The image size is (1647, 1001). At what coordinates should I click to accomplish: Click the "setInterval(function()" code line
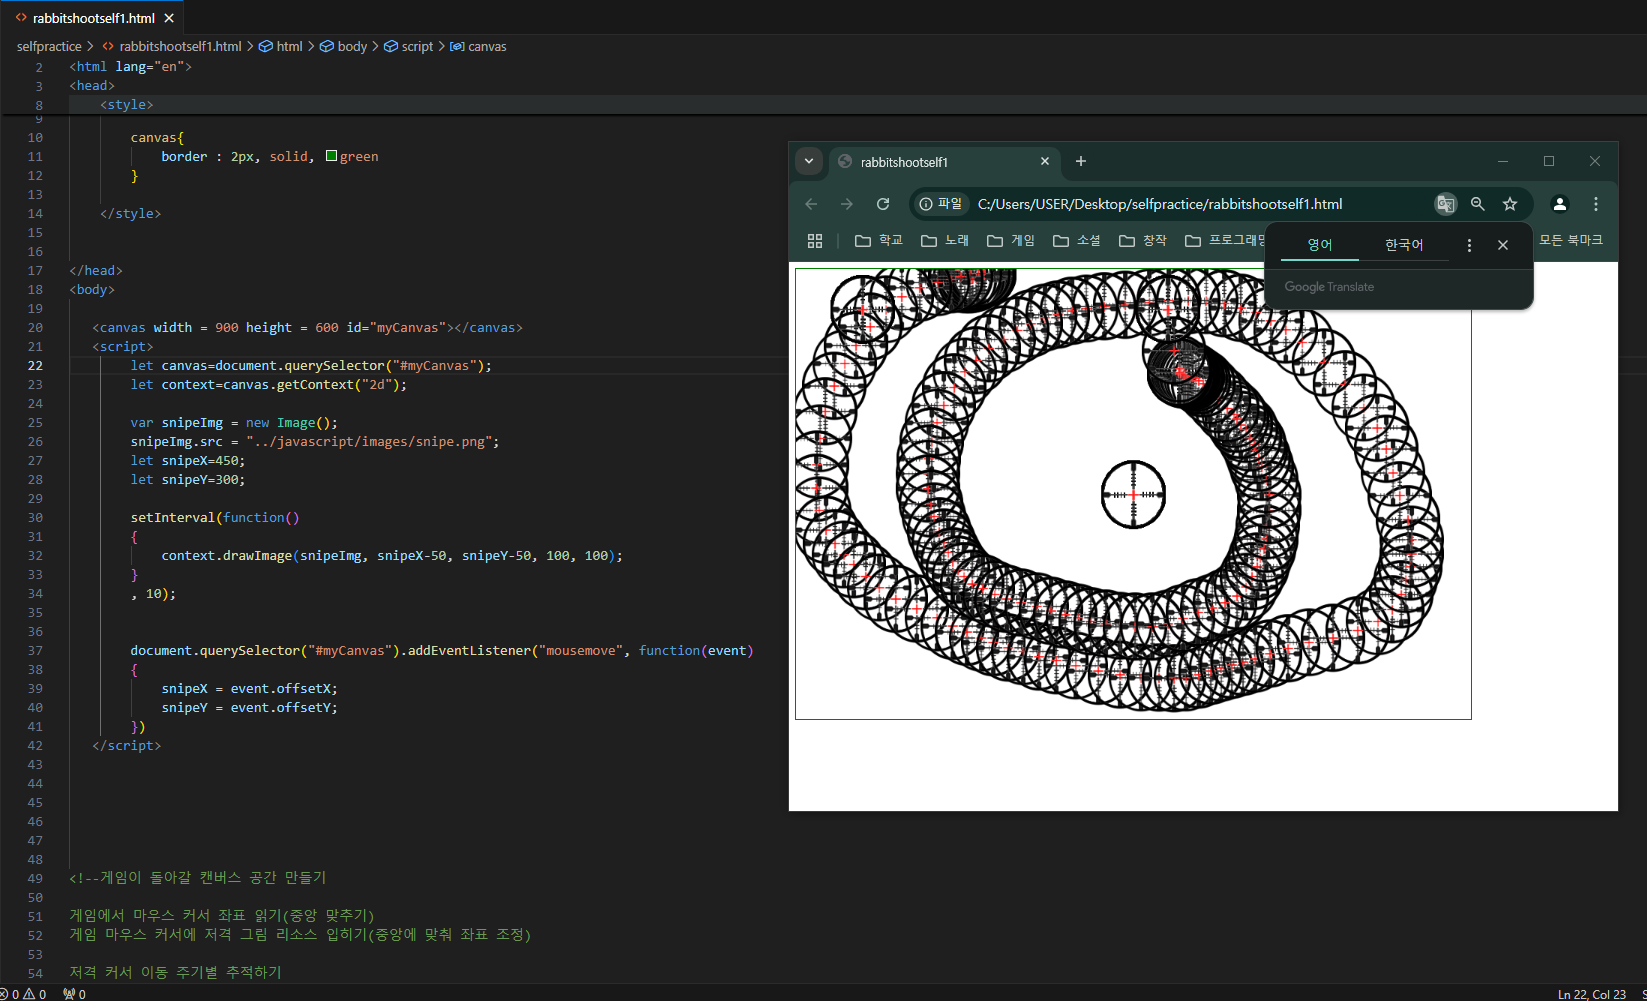[215, 517]
